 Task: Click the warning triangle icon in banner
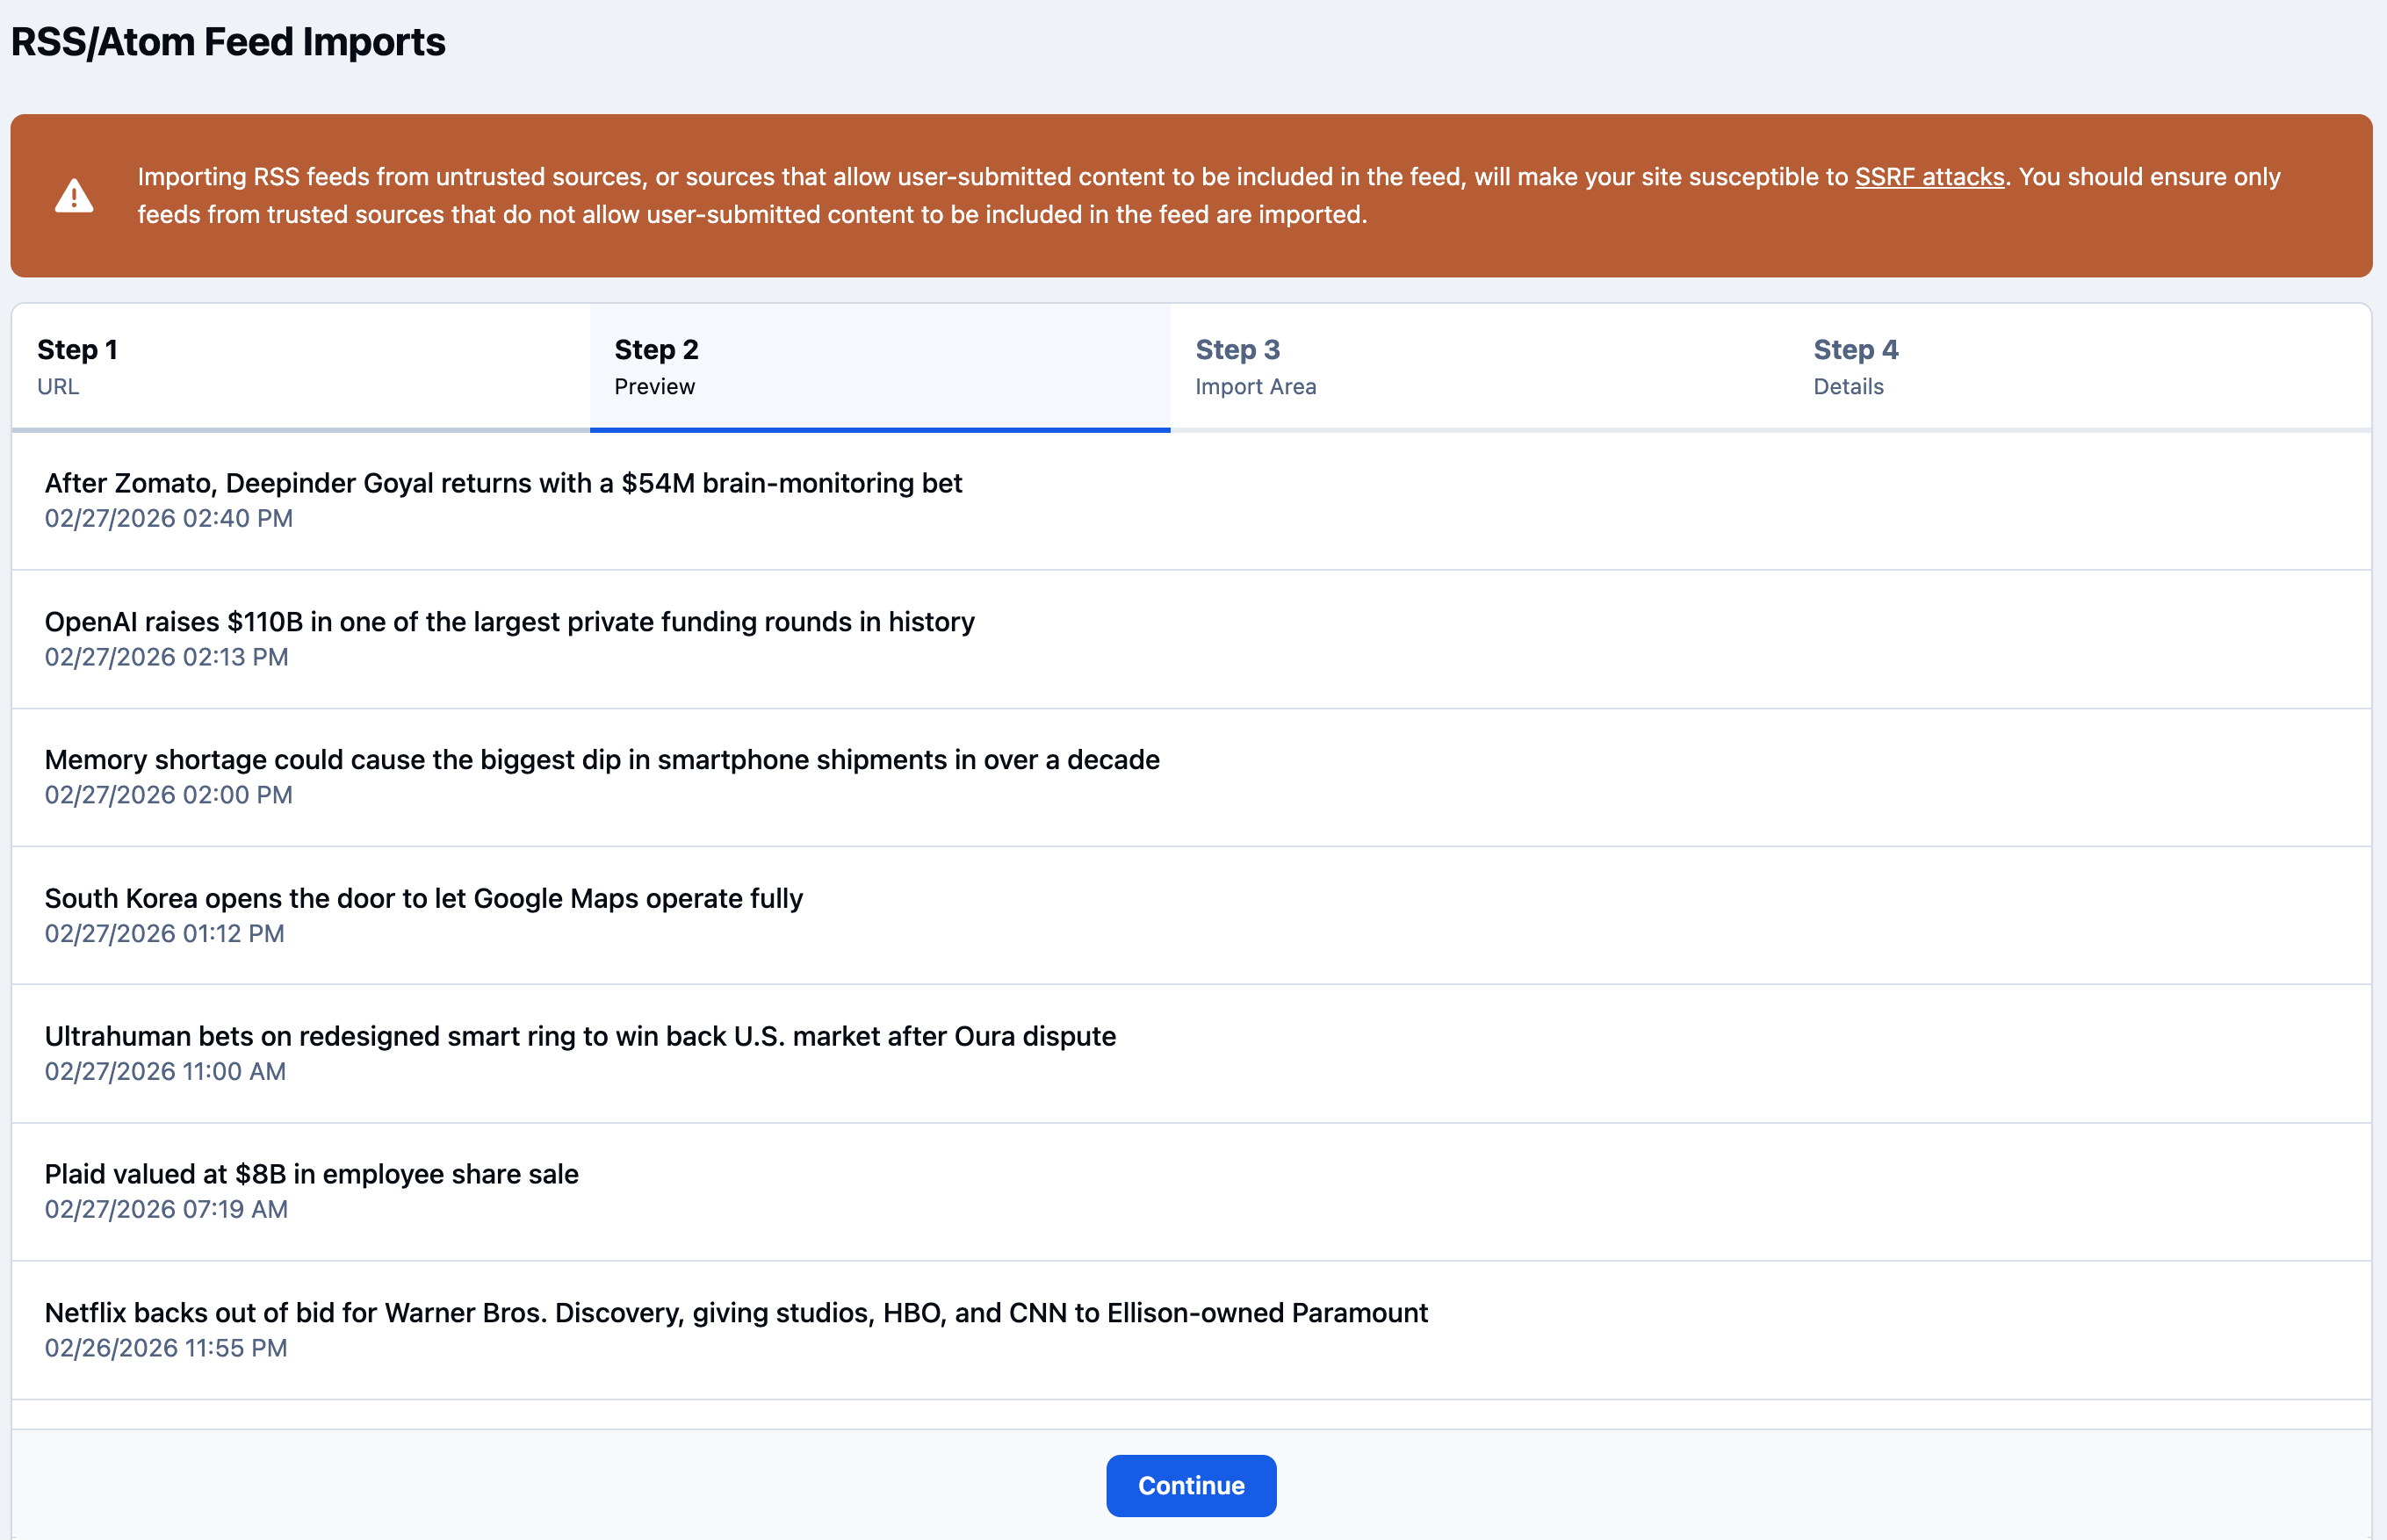74,196
